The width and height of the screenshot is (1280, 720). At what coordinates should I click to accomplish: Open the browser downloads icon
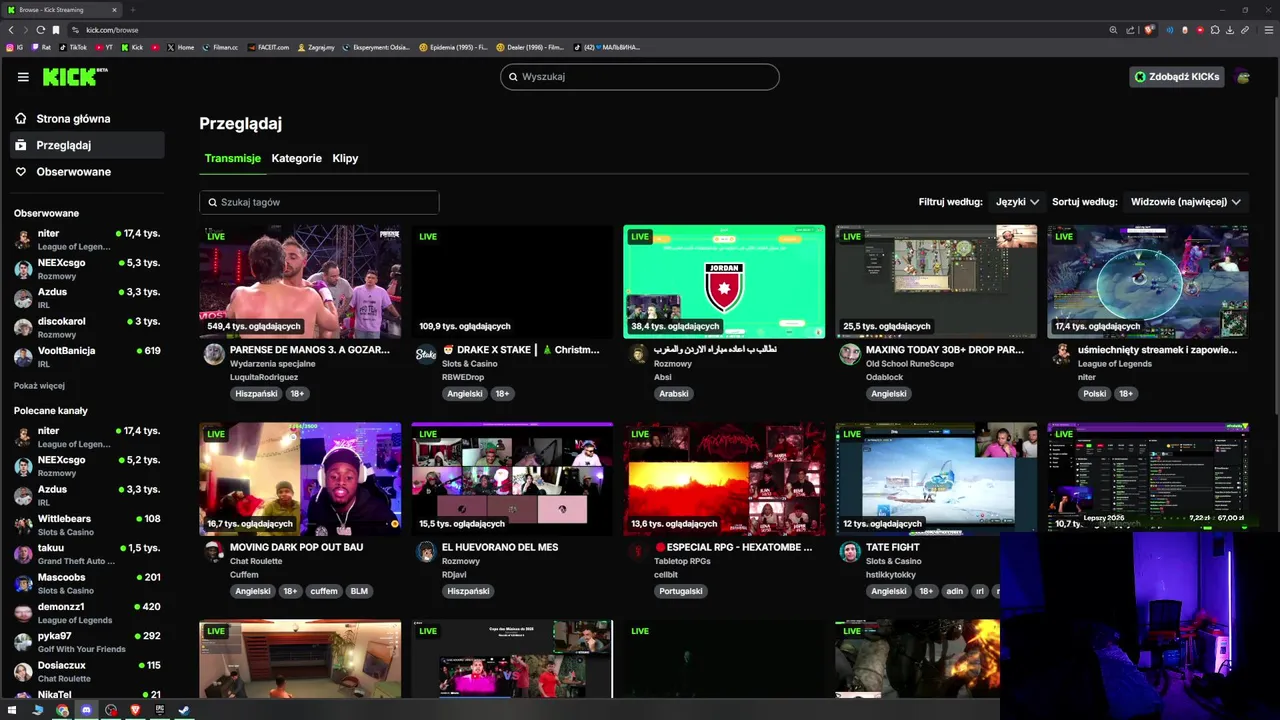[1230, 30]
